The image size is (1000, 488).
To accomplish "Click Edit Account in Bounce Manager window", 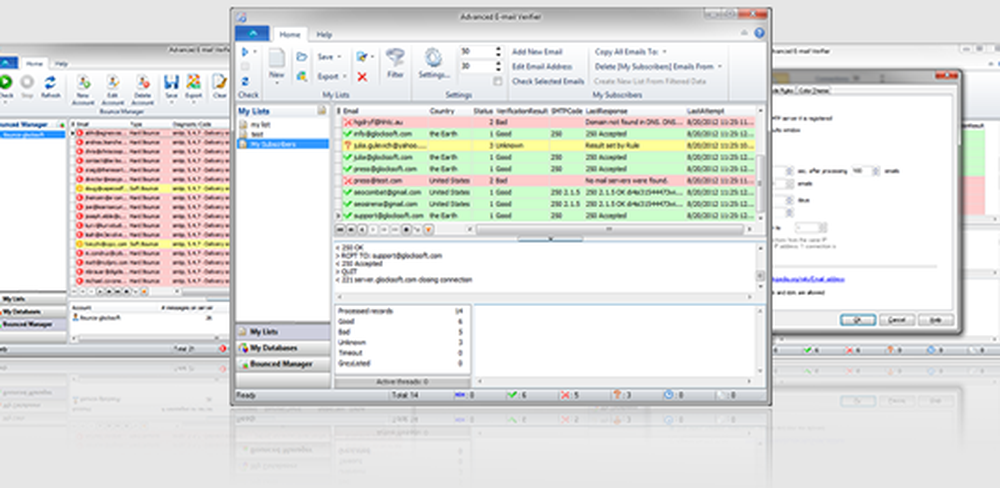I will (113, 89).
